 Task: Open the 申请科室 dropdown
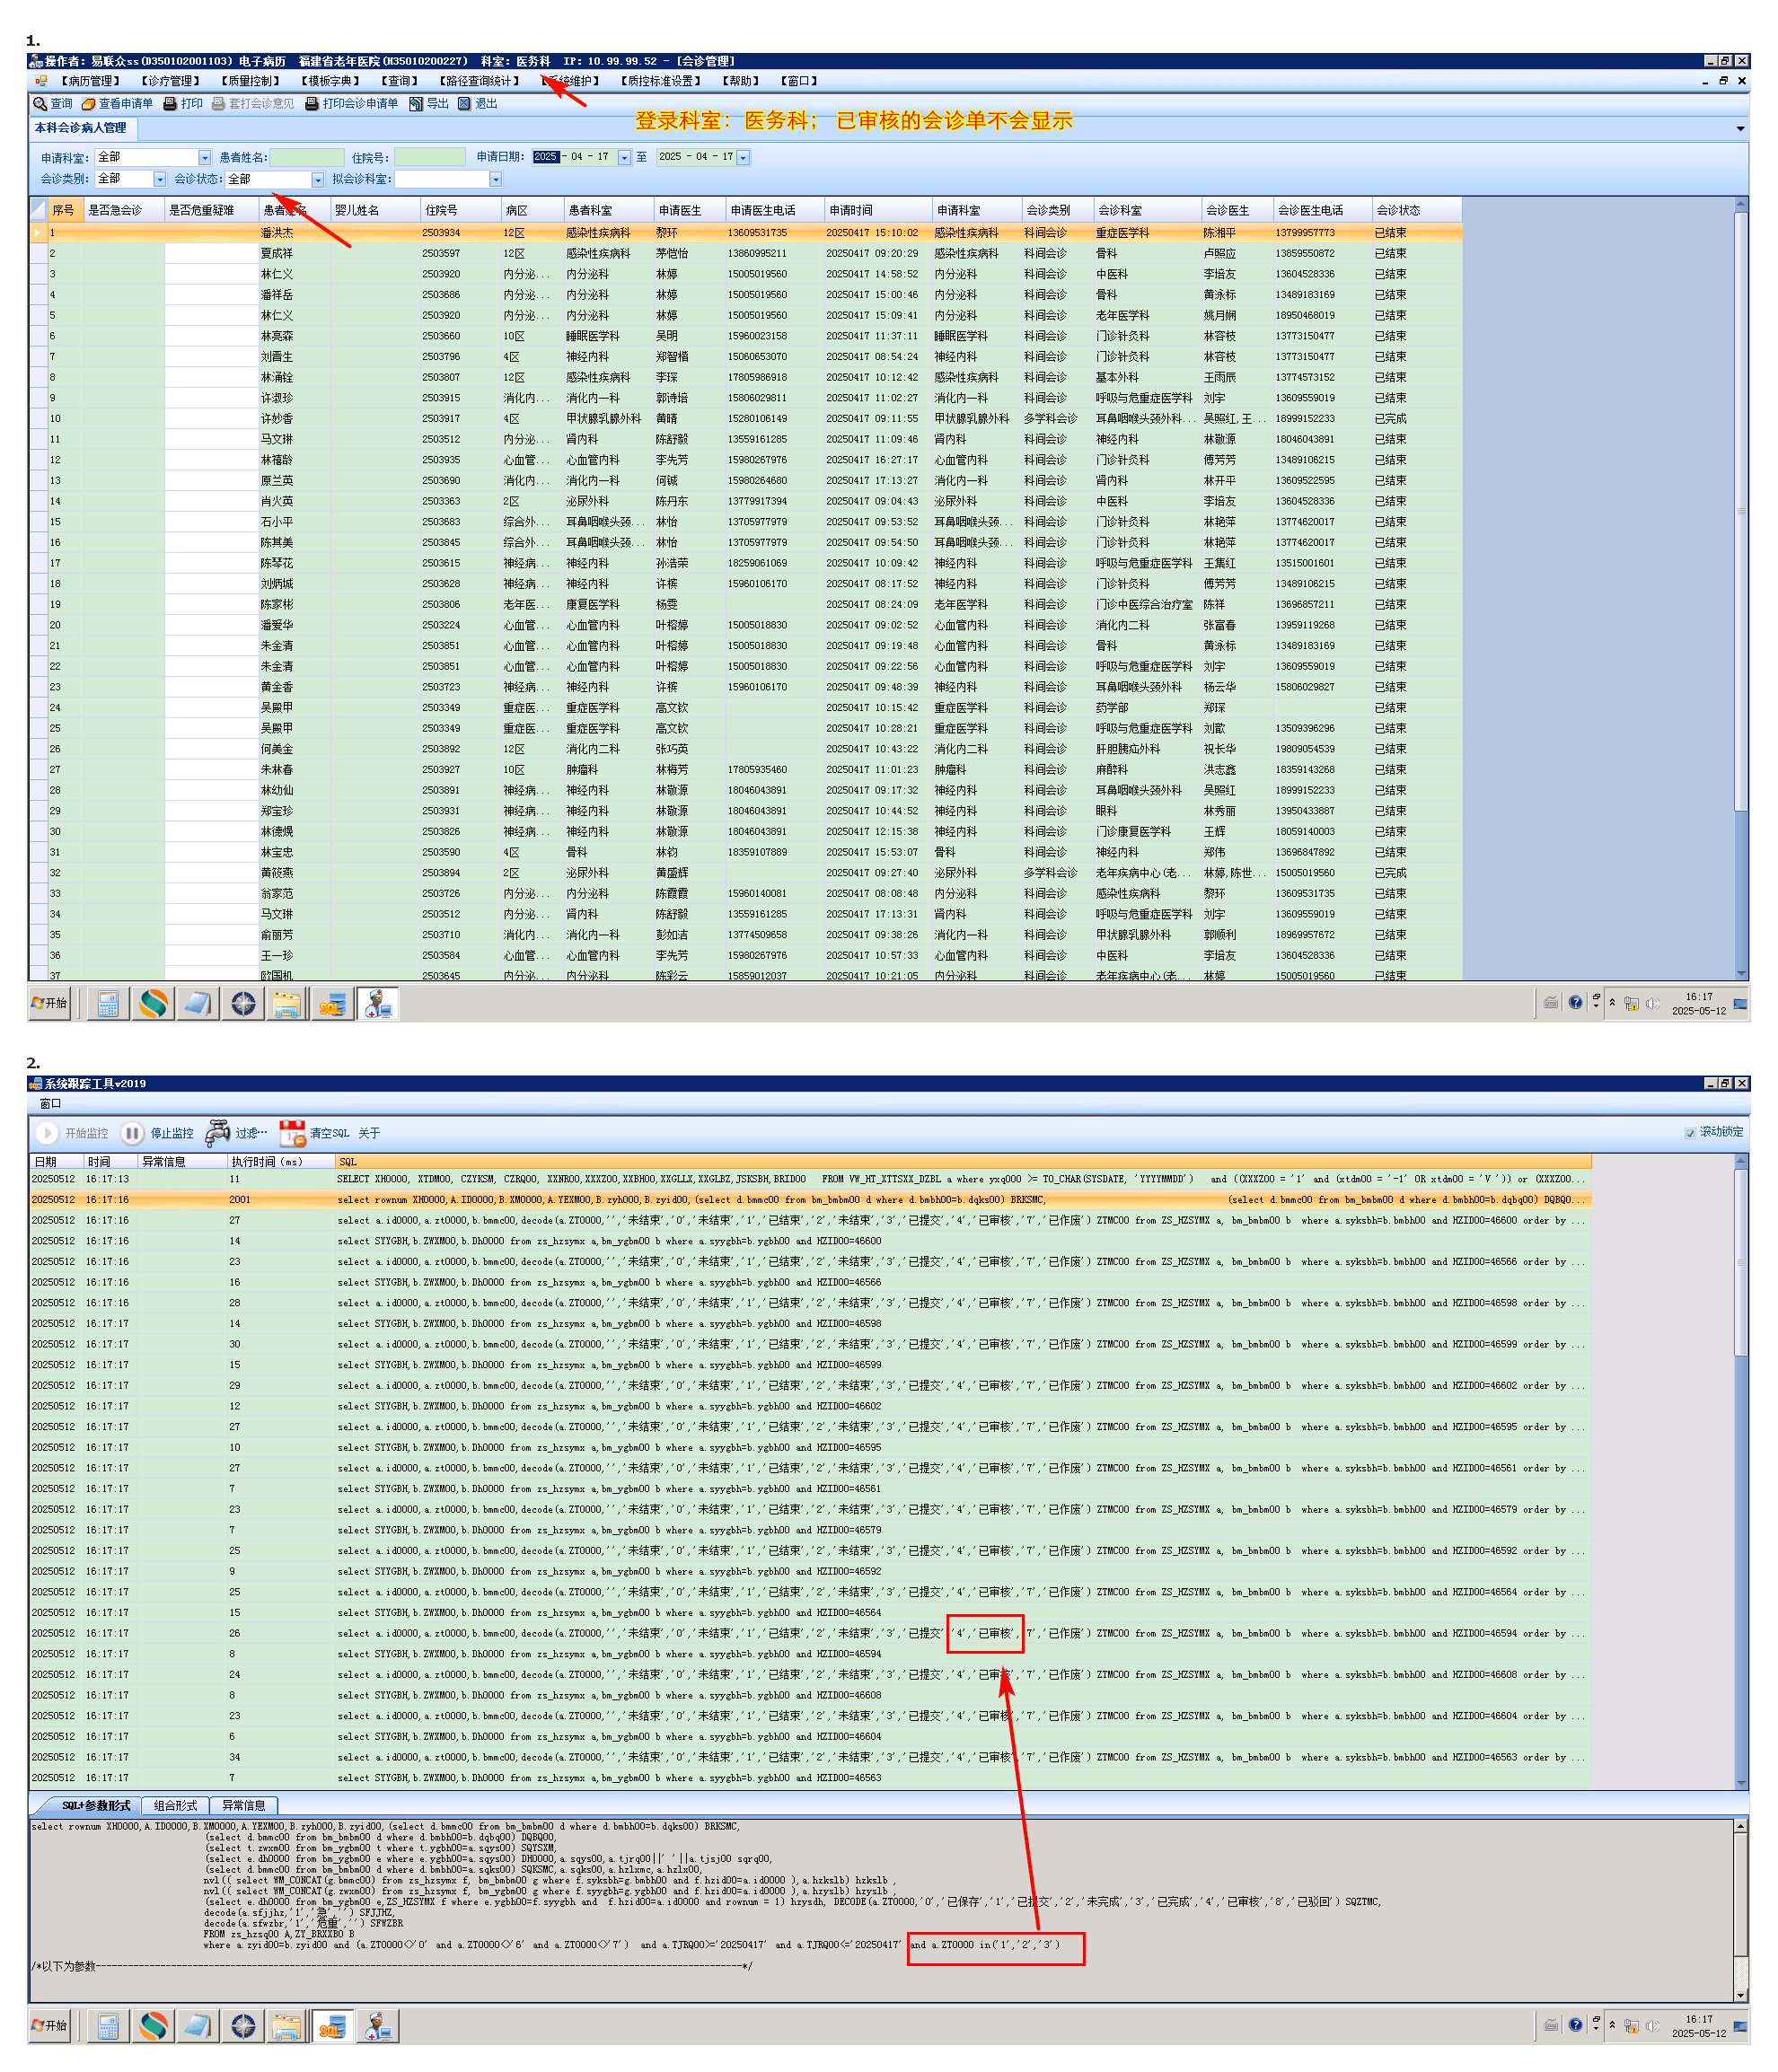click(x=205, y=158)
